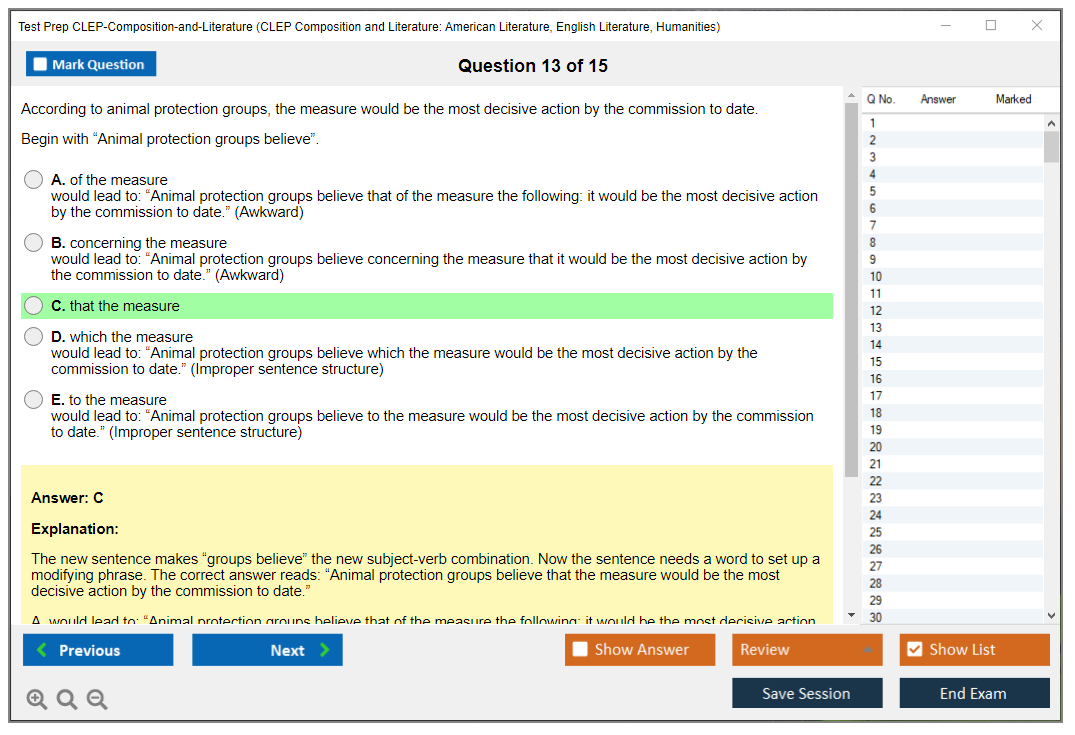The width and height of the screenshot is (1075, 735).
Task: Click Save Session button
Action: tap(806, 693)
